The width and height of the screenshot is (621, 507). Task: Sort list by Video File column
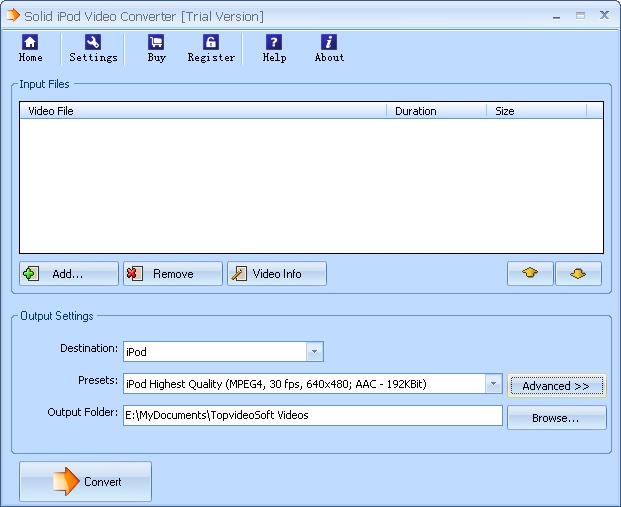click(202, 111)
